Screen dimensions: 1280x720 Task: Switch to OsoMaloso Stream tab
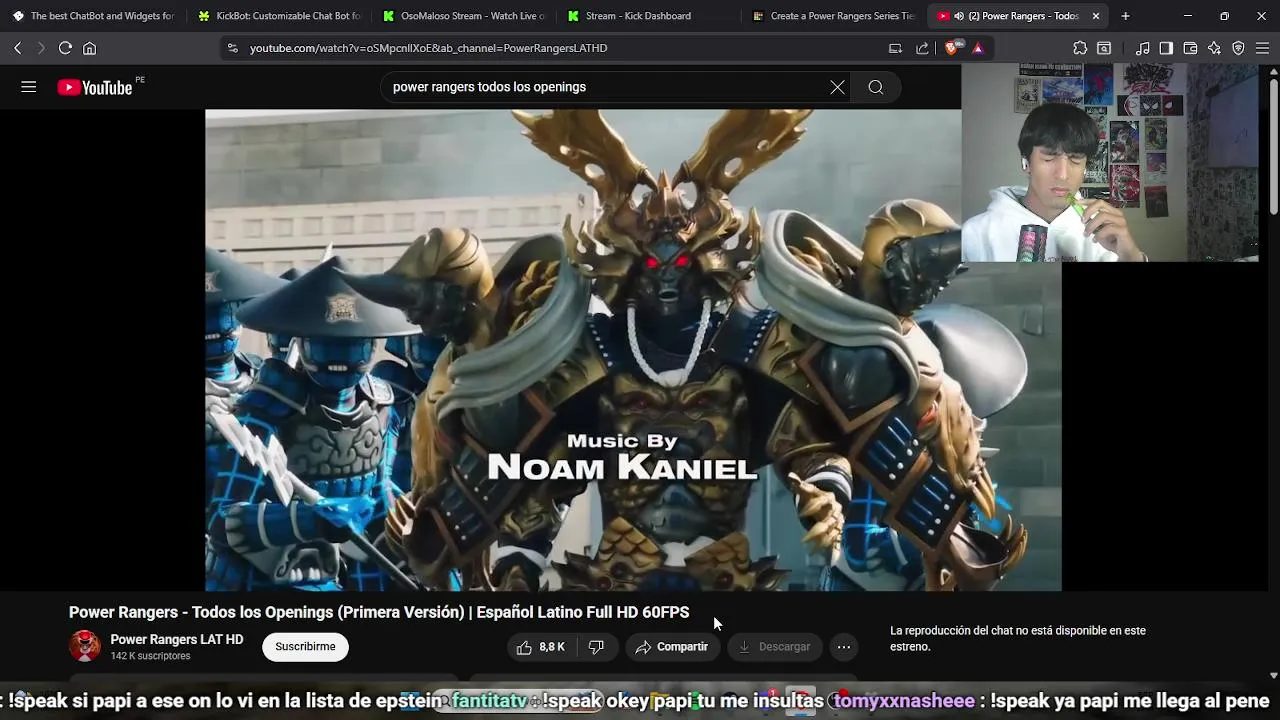[x=464, y=16]
